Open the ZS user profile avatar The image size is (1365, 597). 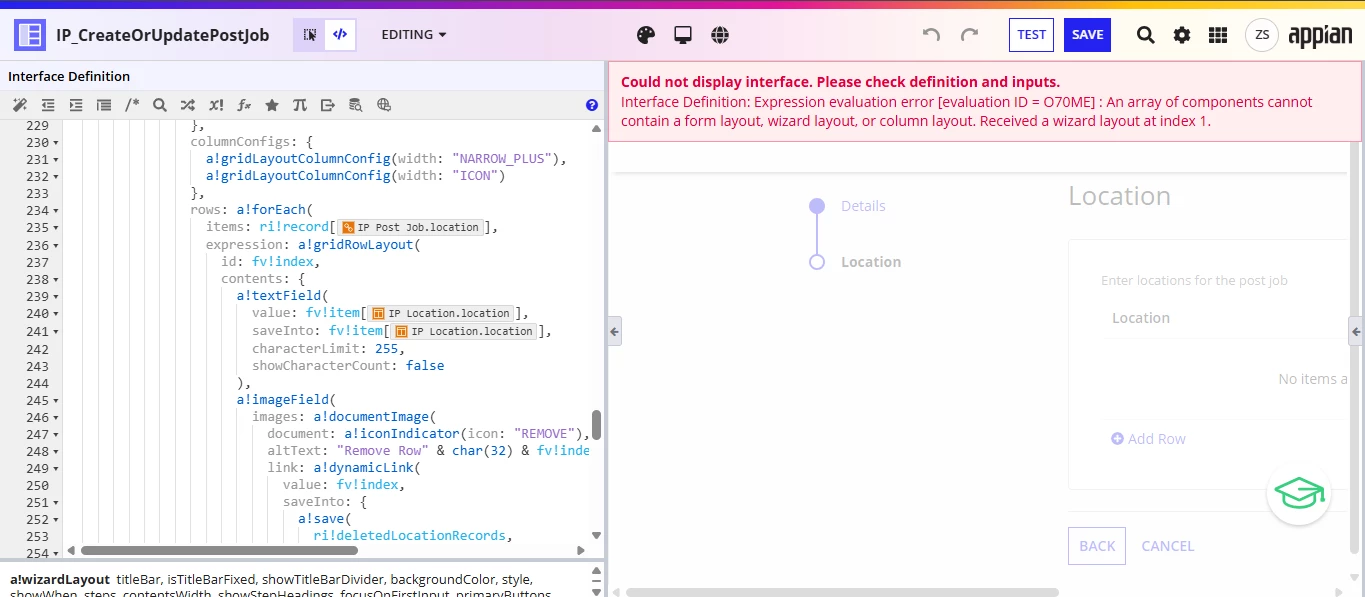pyautogui.click(x=1262, y=35)
